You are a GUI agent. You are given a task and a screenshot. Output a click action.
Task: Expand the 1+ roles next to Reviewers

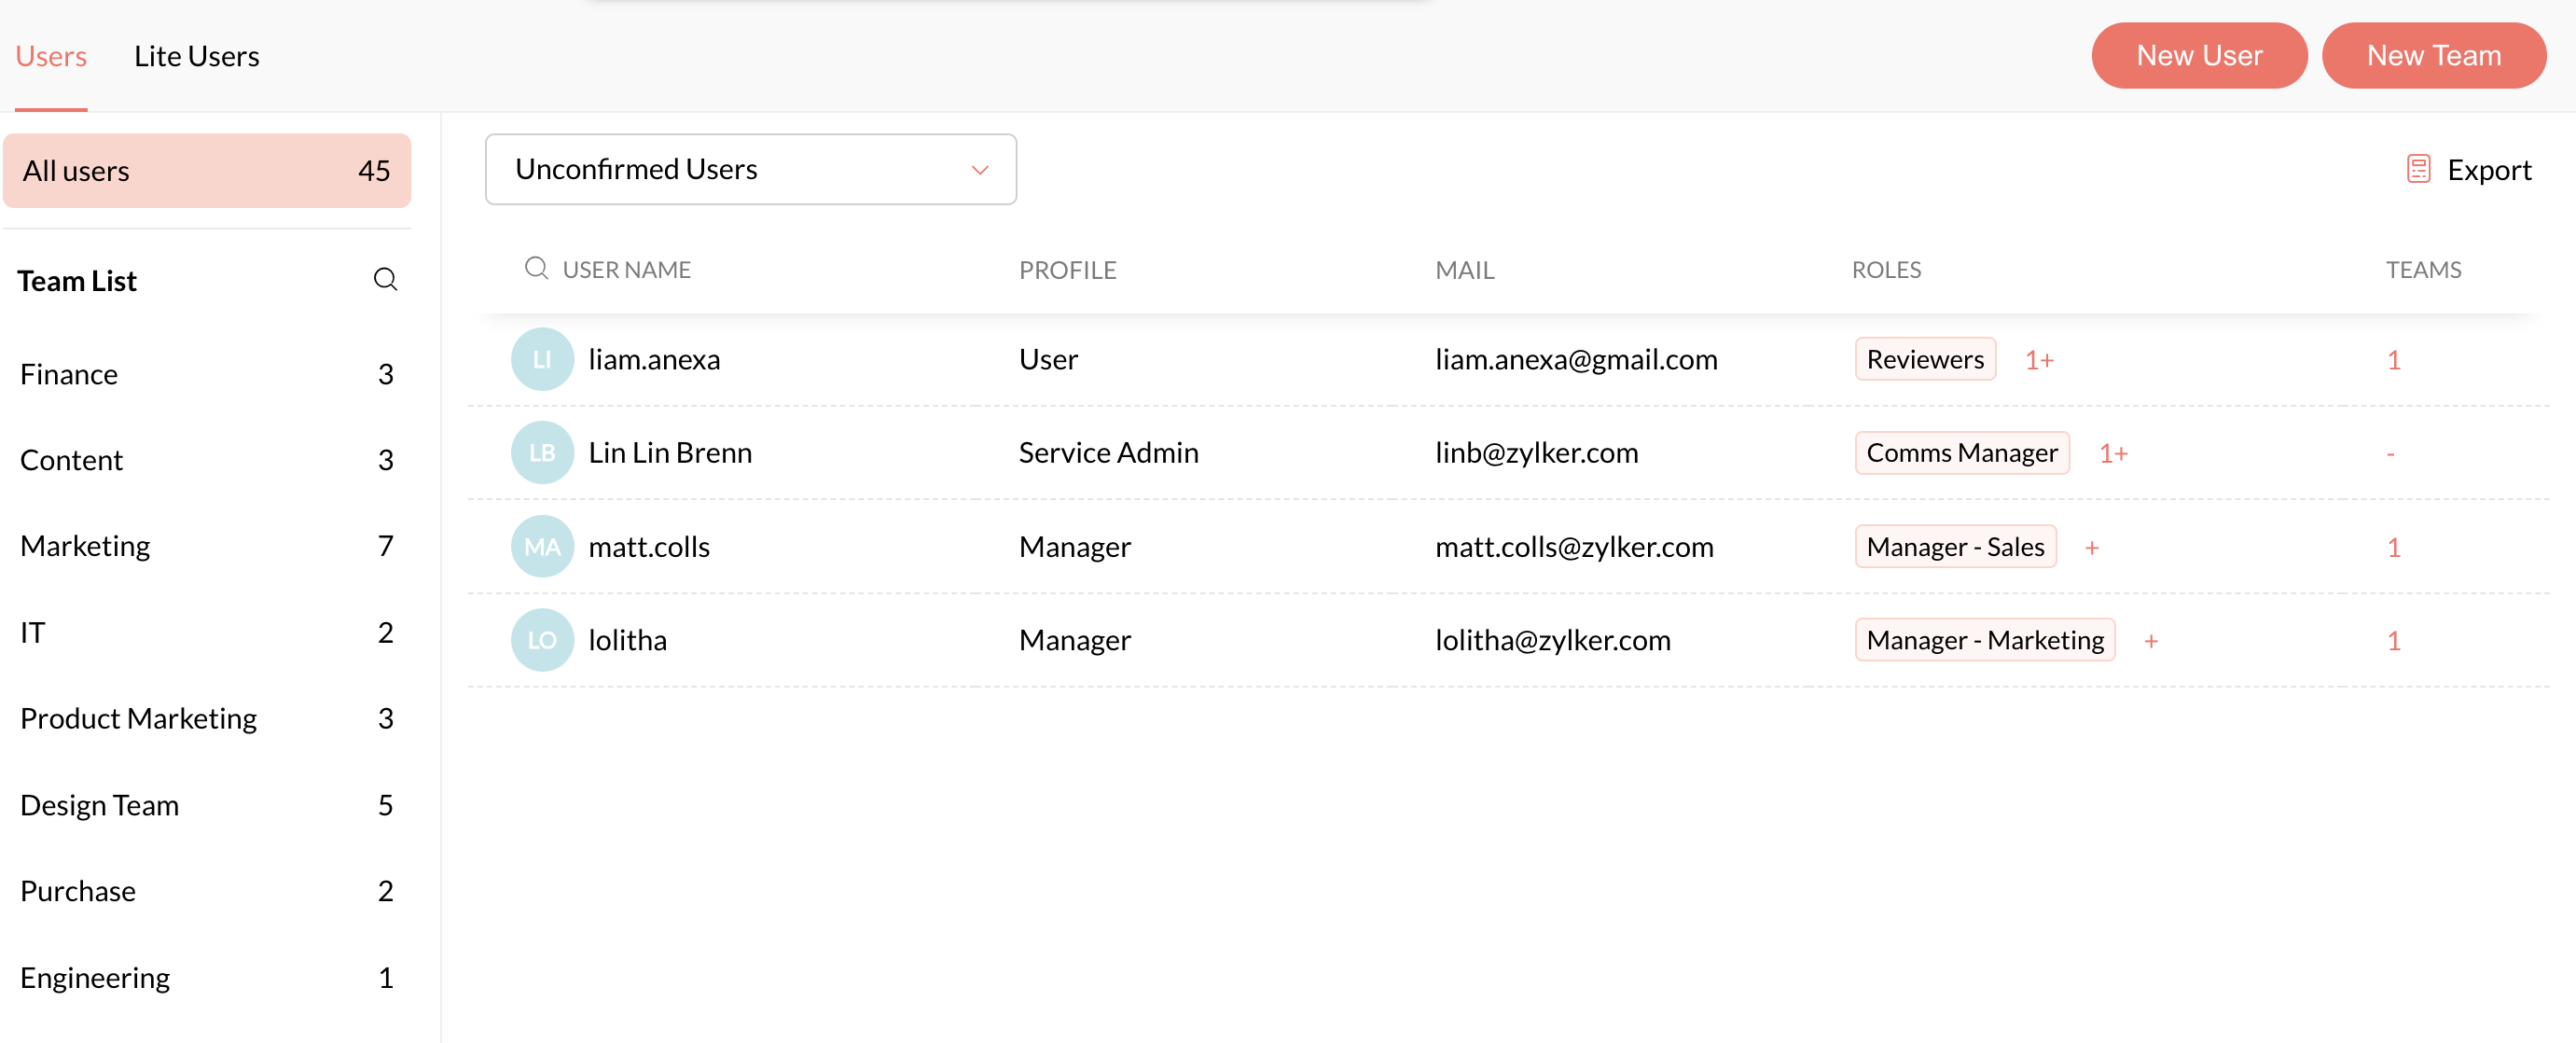[x=2039, y=360]
